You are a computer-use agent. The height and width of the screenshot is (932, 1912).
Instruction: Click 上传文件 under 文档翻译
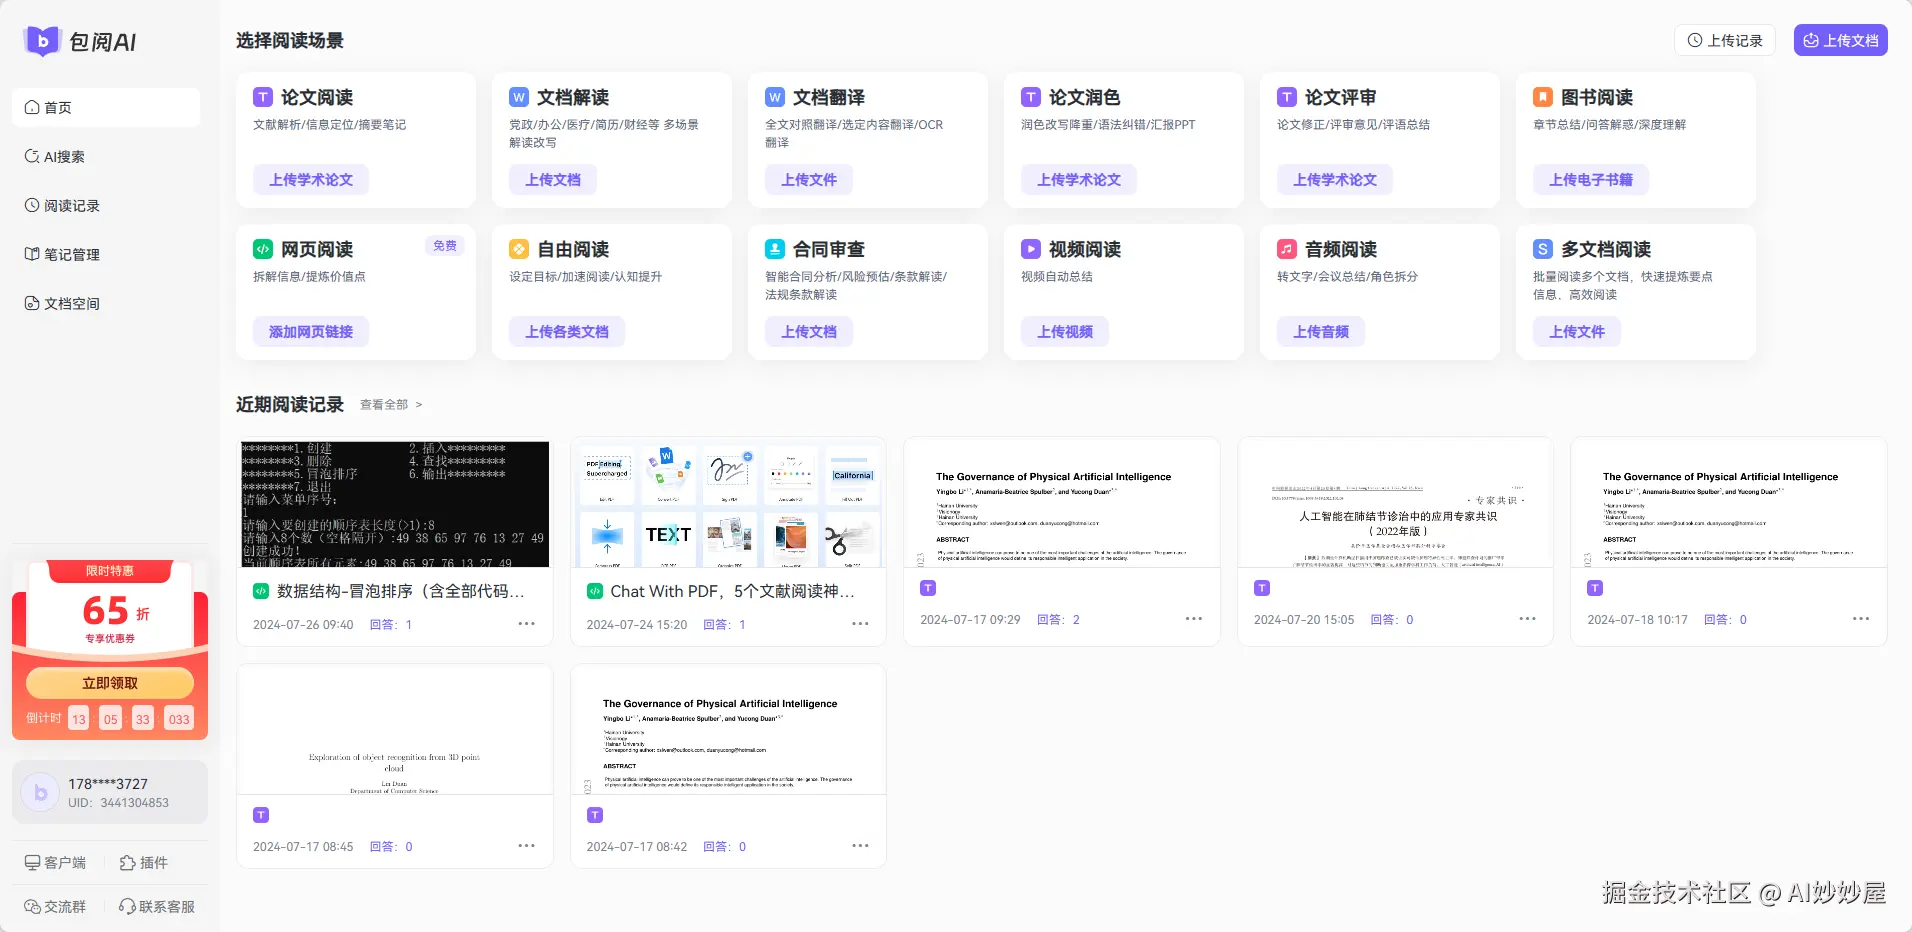[x=809, y=180]
